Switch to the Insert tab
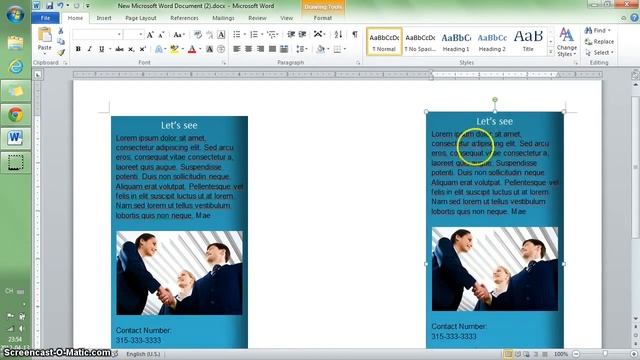This screenshot has height=360, width=640. 104,18
